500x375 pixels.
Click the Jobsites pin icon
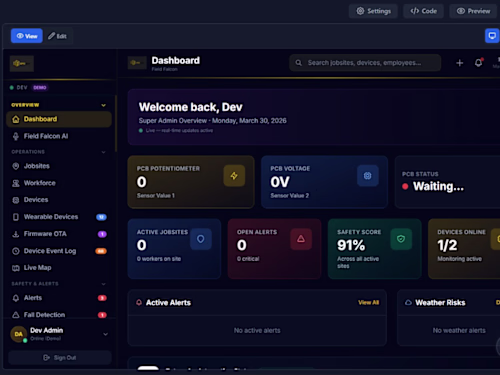click(16, 166)
